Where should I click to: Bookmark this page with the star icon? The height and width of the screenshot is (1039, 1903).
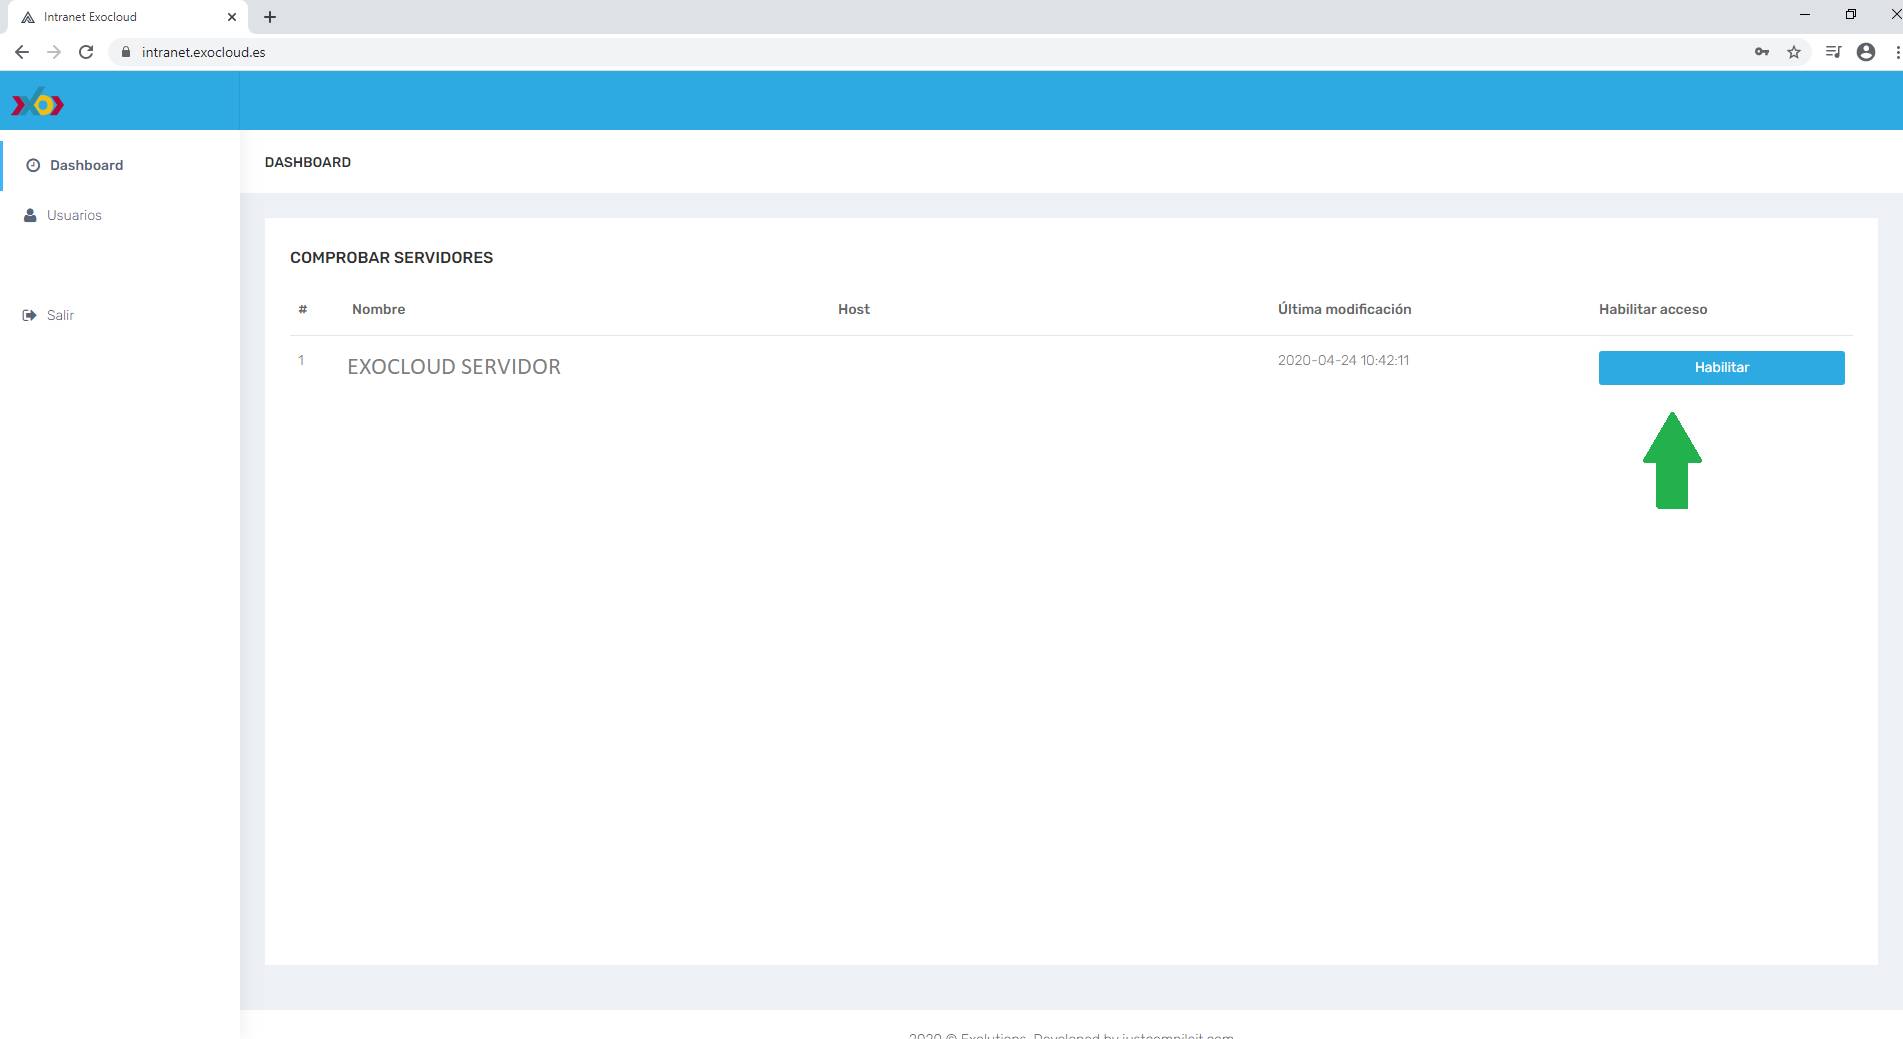point(1794,52)
